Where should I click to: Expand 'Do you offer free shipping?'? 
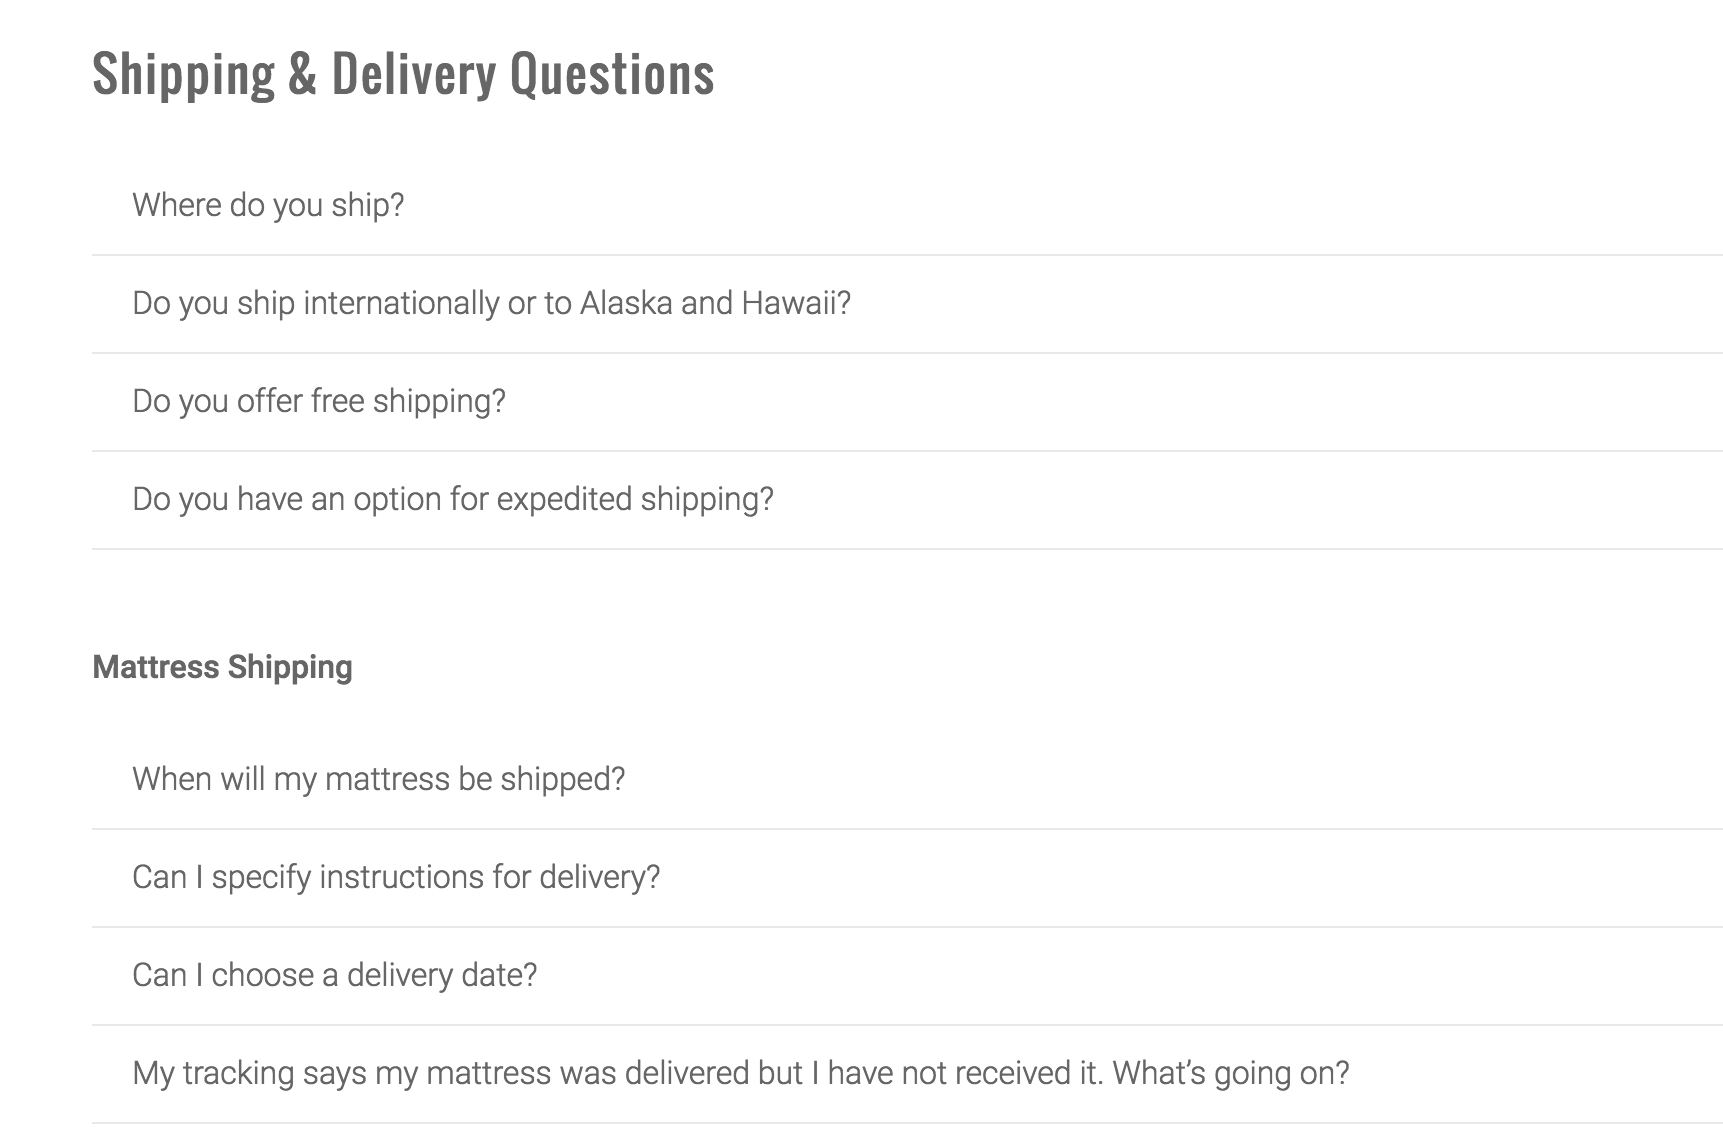click(907, 402)
